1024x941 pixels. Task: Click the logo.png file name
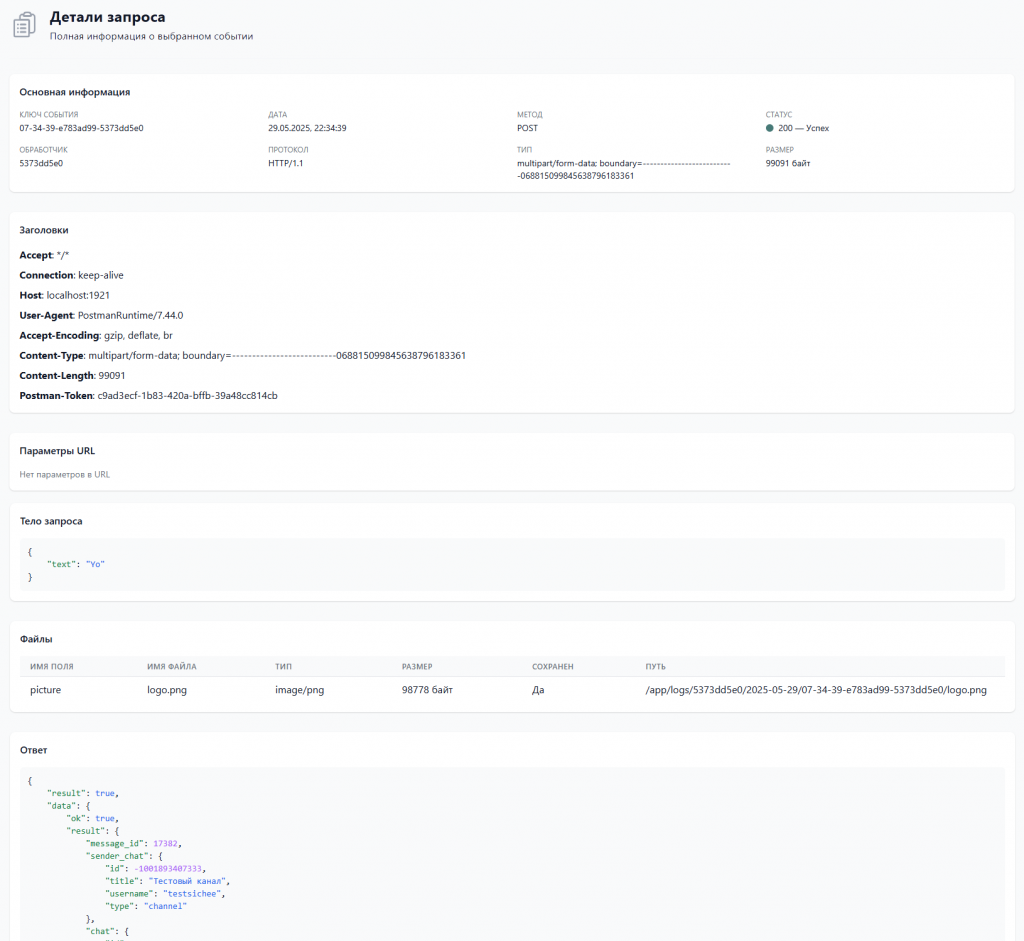click(x=167, y=690)
